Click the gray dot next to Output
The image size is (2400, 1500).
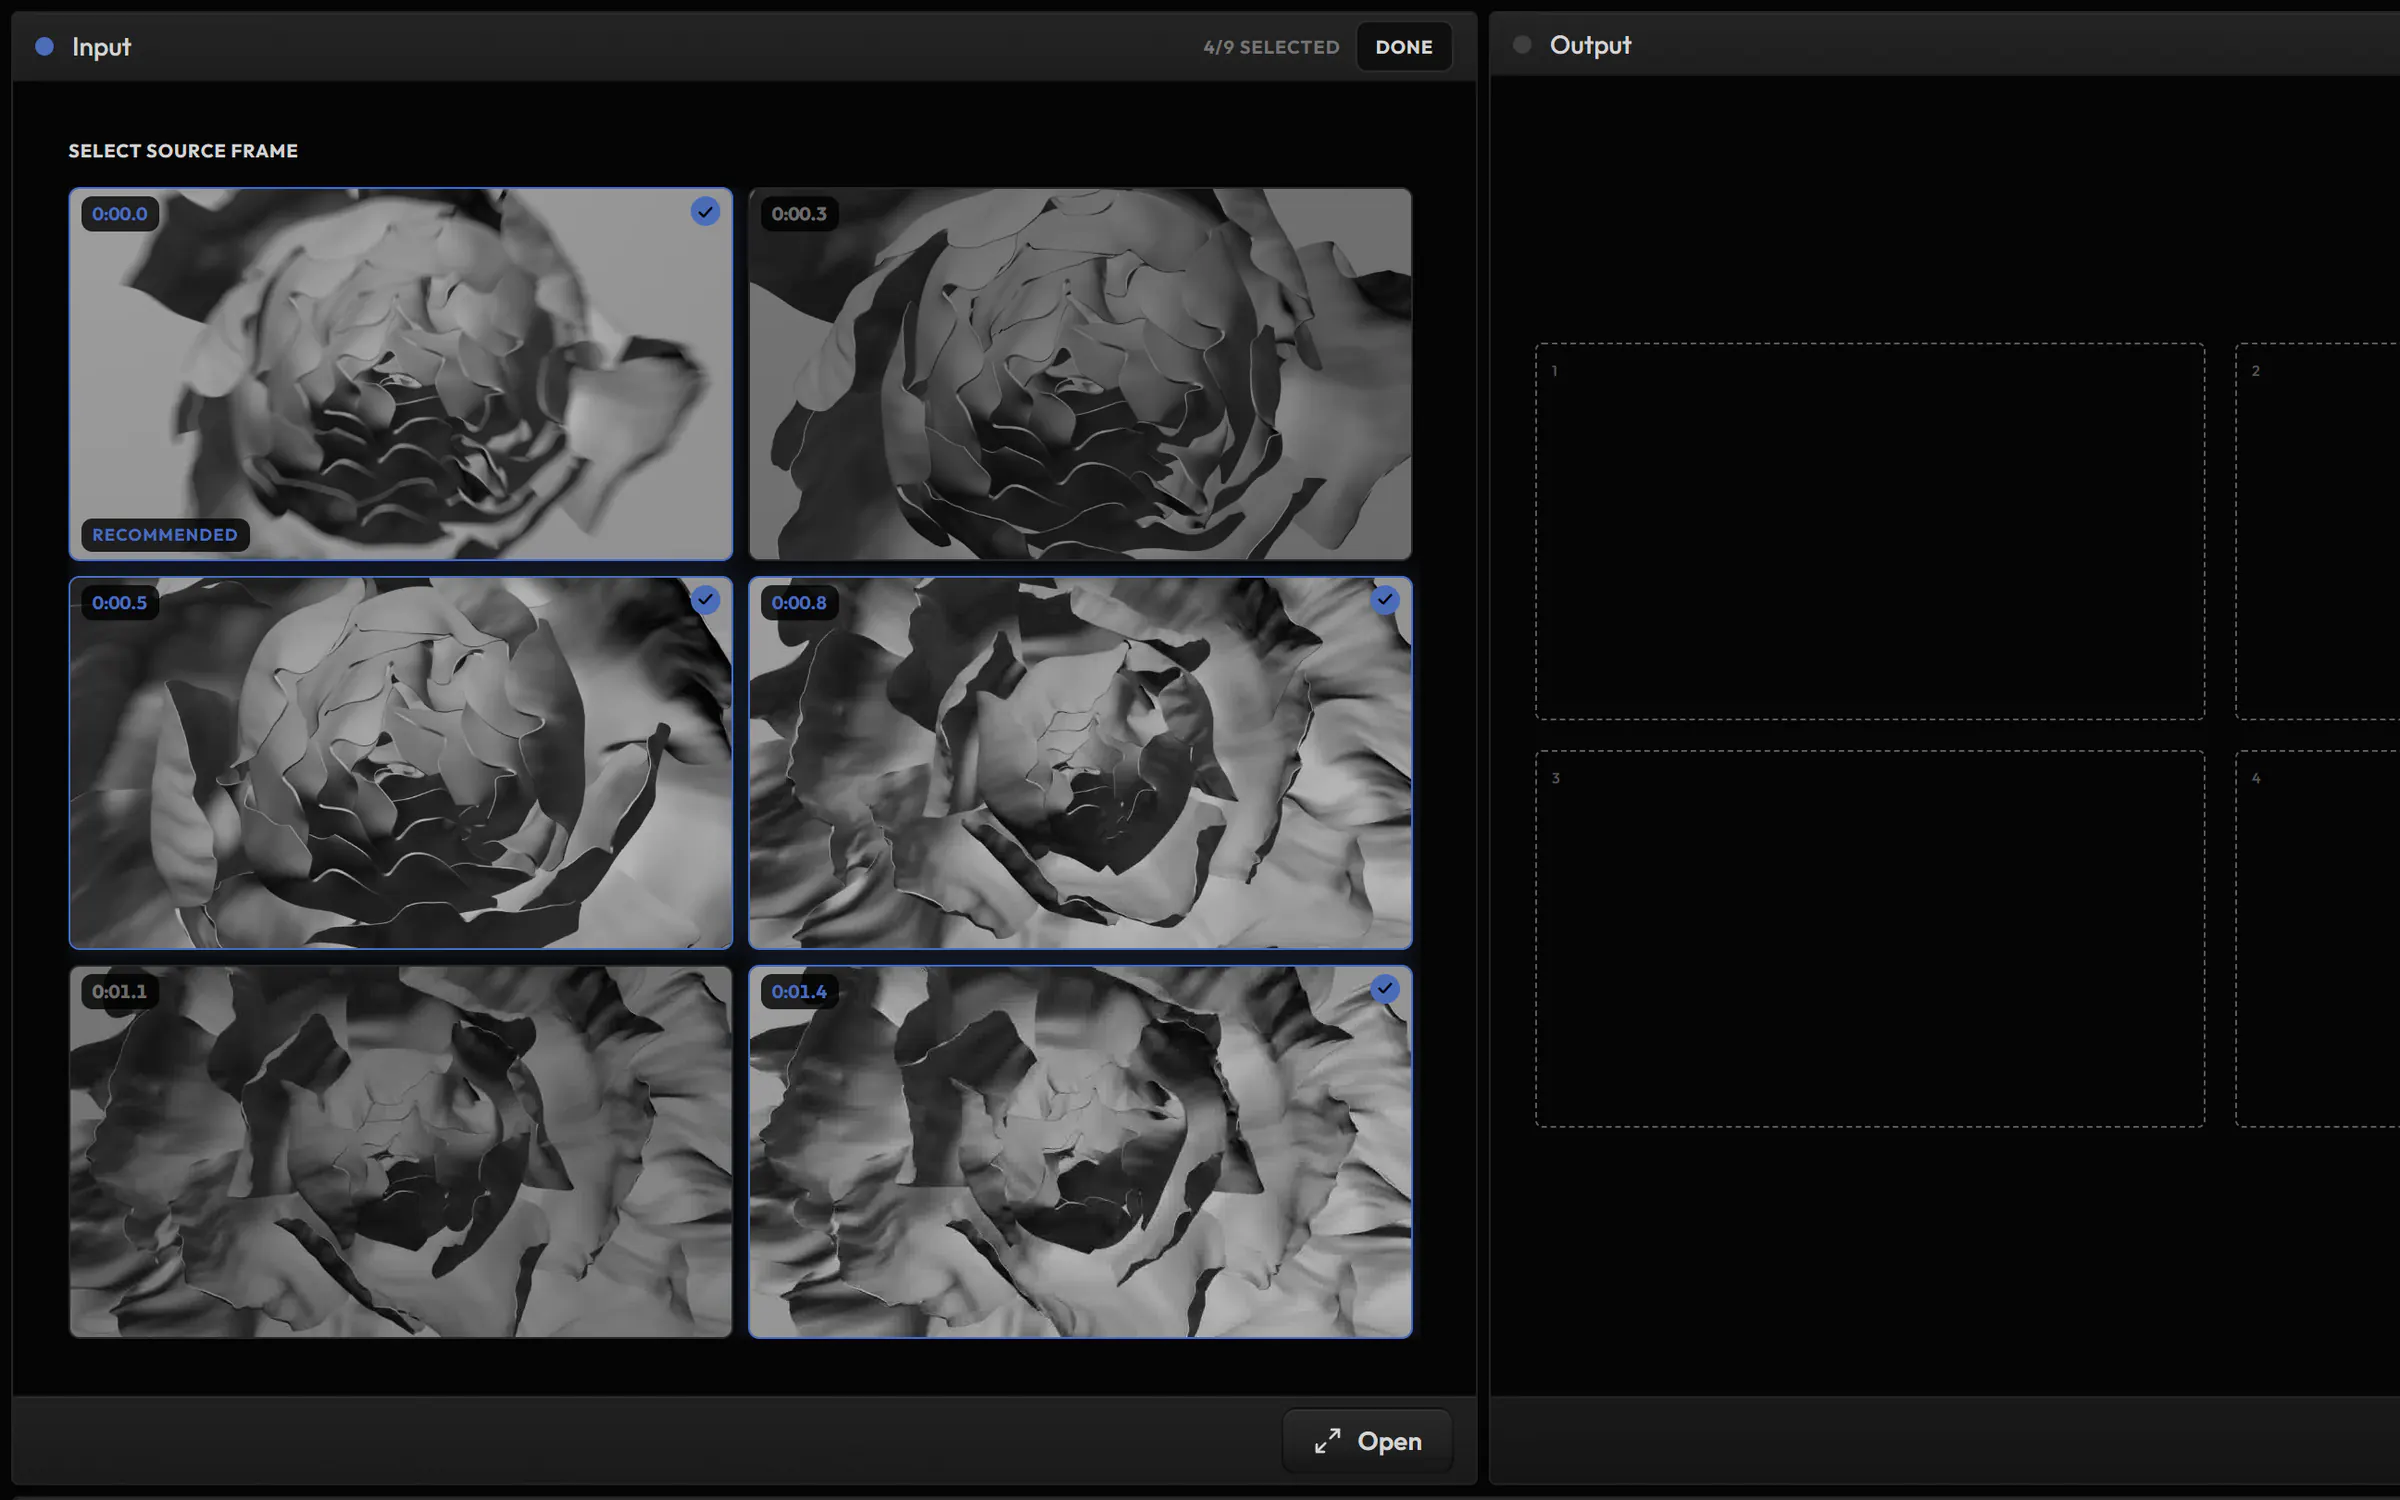coord(1522,45)
